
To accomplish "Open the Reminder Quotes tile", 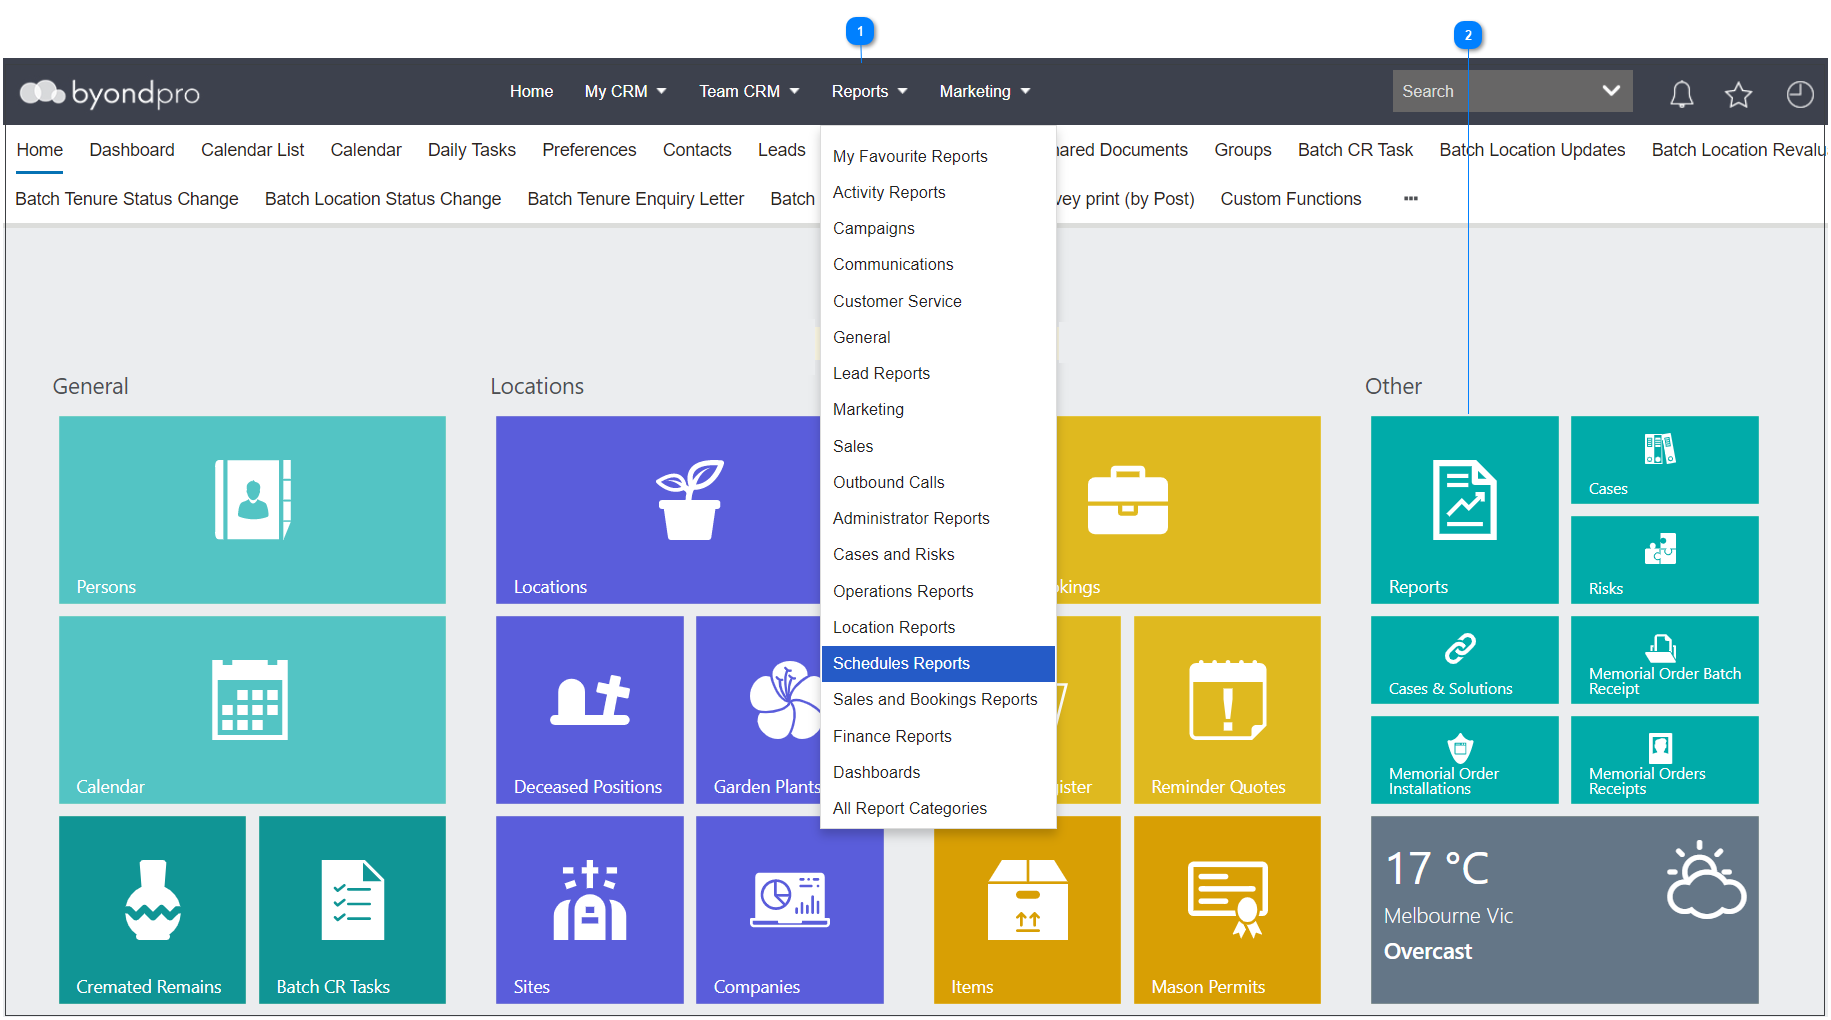I will tap(1227, 709).
